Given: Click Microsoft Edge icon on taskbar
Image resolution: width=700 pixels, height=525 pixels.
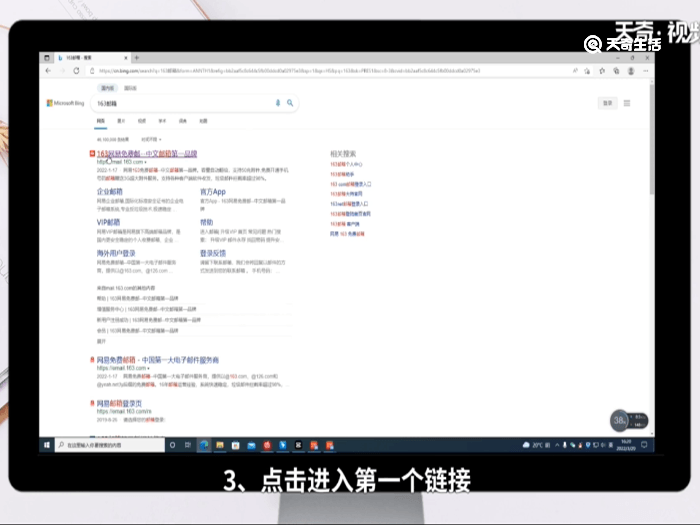Looking at the screenshot, I should [204, 445].
